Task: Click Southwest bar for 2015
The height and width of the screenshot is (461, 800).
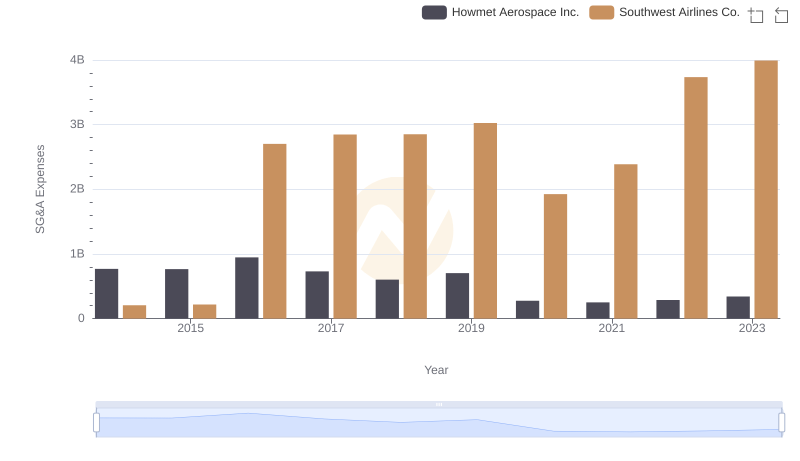Action: pos(205,312)
